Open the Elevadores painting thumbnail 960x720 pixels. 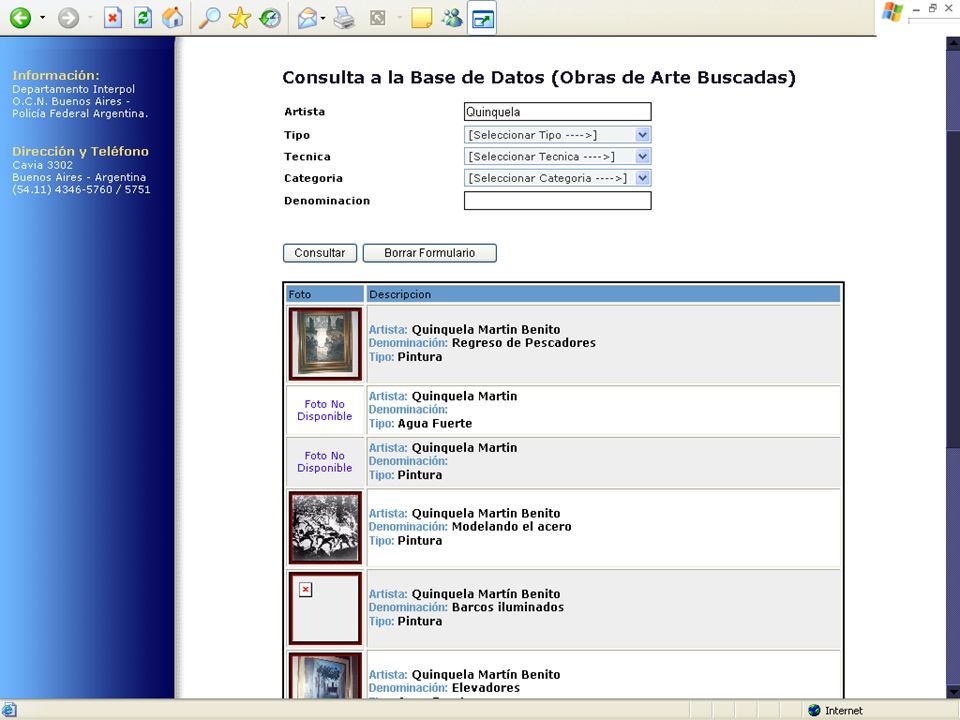point(325,675)
